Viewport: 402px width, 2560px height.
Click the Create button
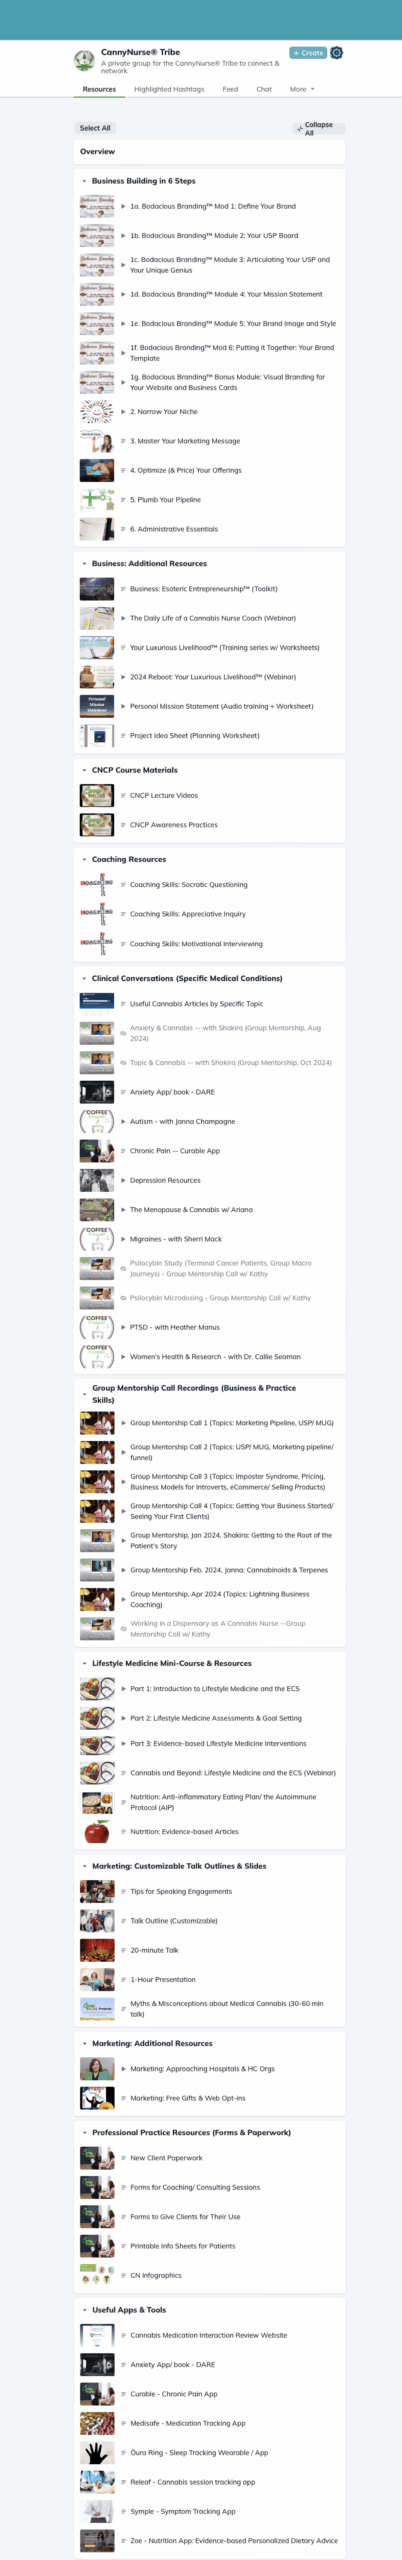point(308,53)
